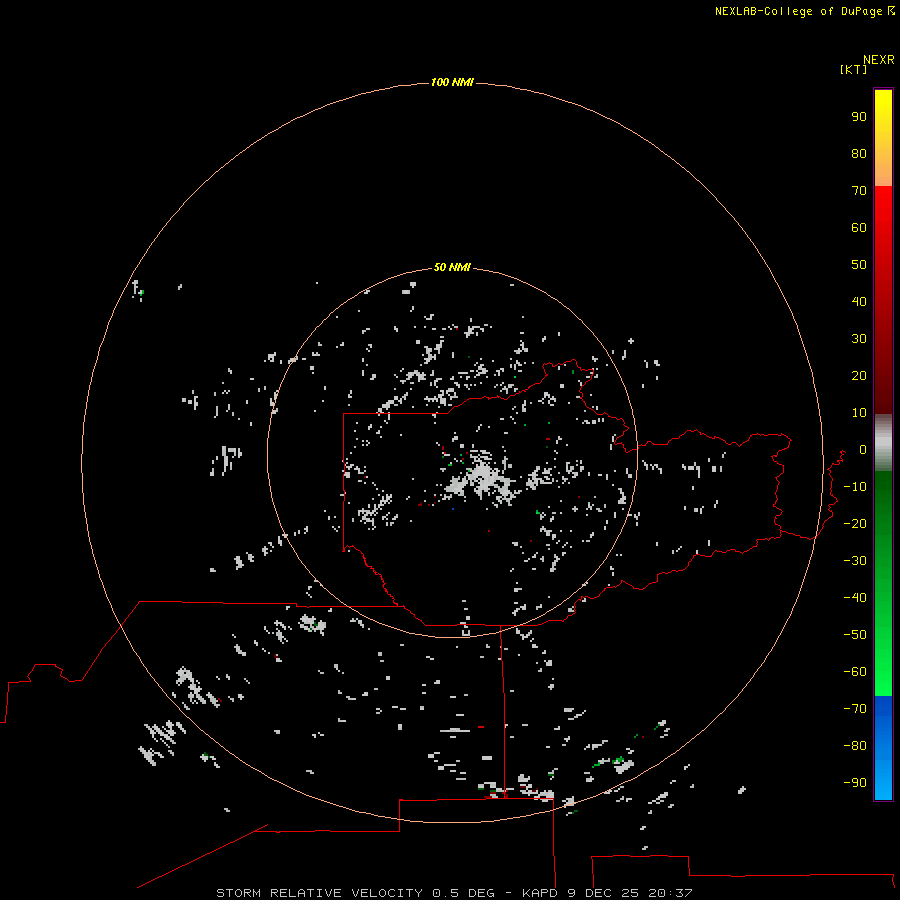The width and height of the screenshot is (900, 900).
Task: Click blue bottom segment of color bar
Action: click(883, 748)
